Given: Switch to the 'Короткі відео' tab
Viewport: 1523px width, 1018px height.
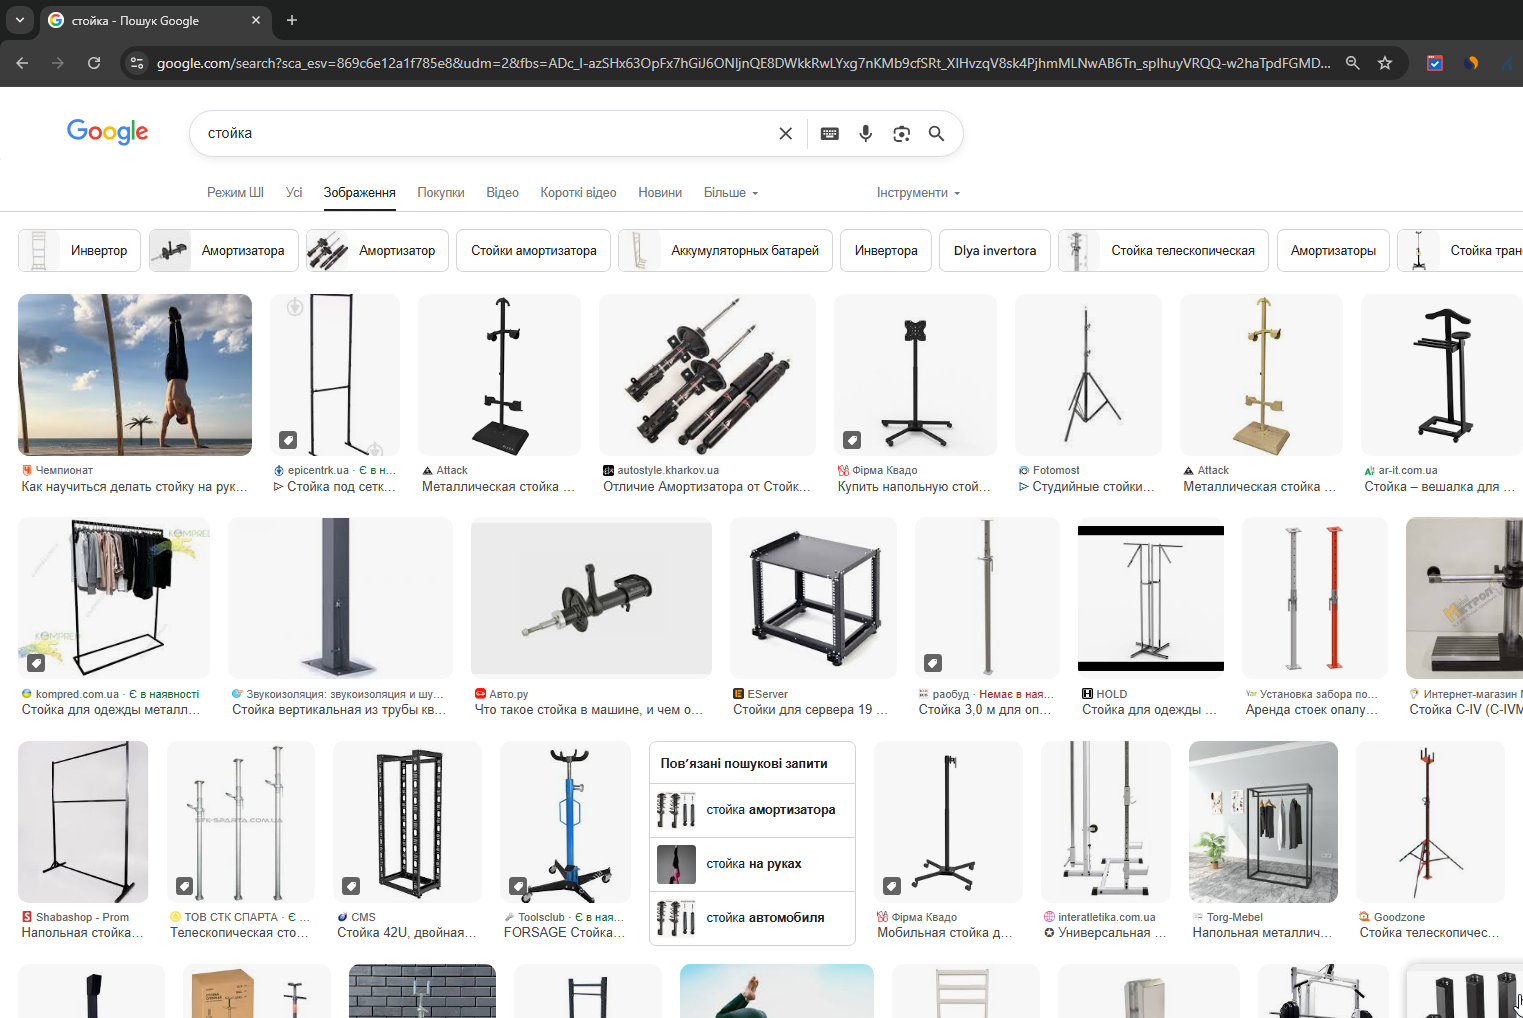Looking at the screenshot, I should (578, 193).
